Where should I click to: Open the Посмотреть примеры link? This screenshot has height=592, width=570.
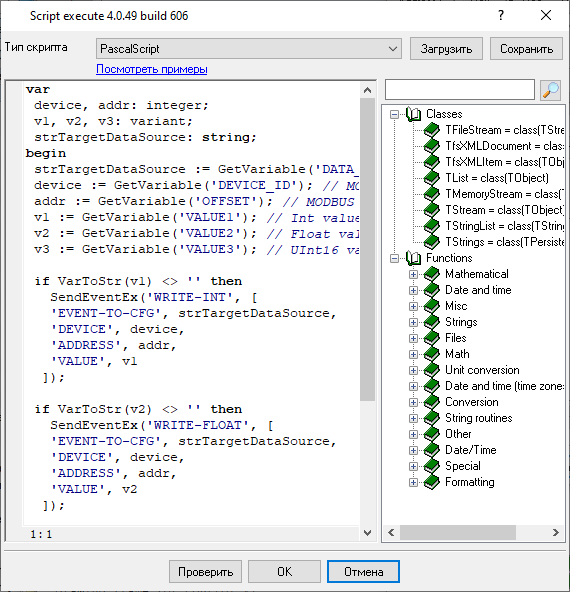pos(151,69)
